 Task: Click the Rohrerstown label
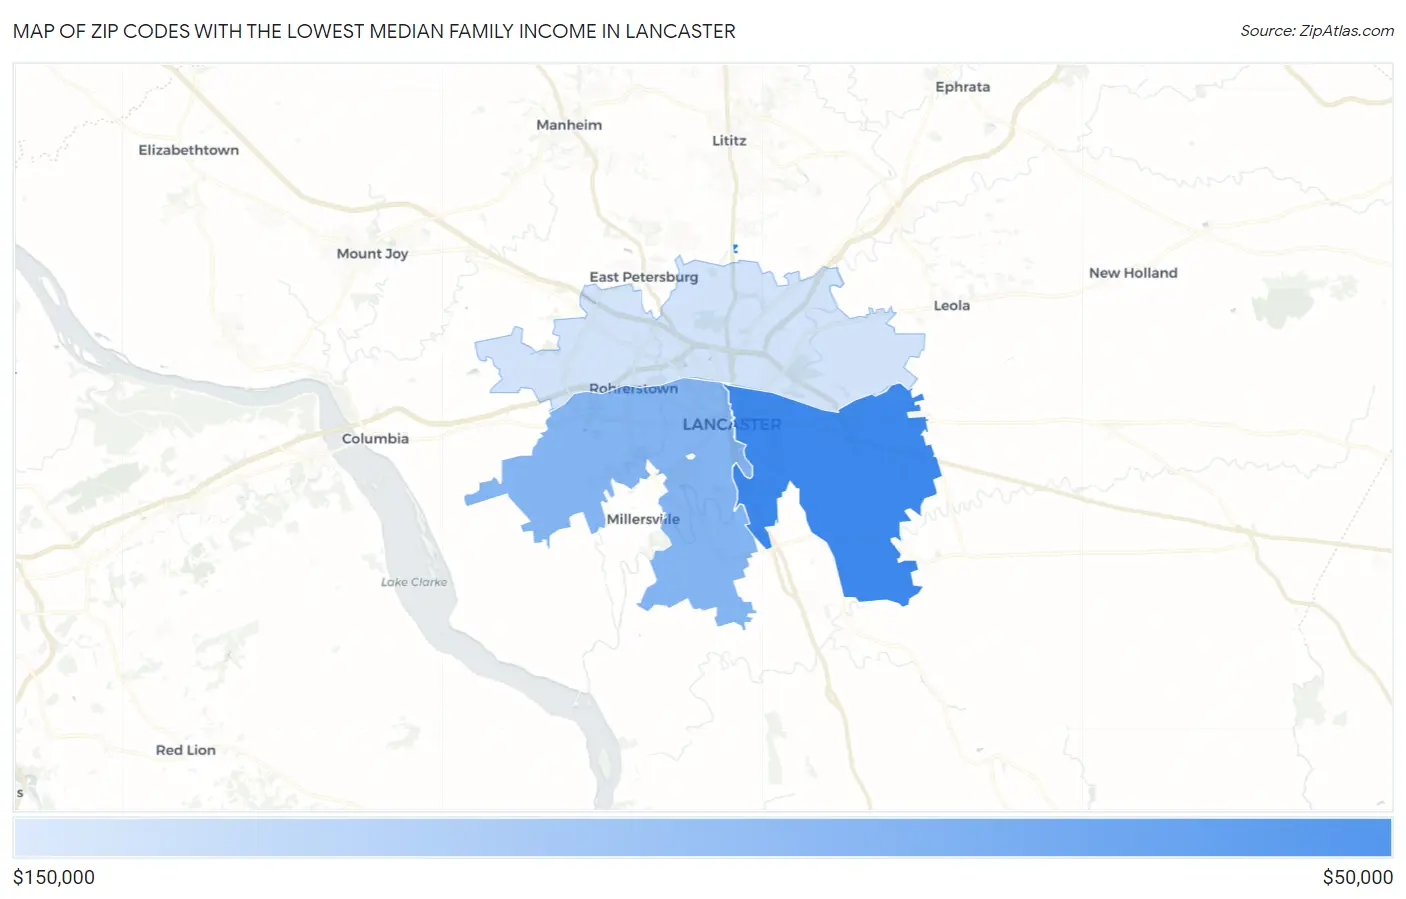[x=633, y=389]
